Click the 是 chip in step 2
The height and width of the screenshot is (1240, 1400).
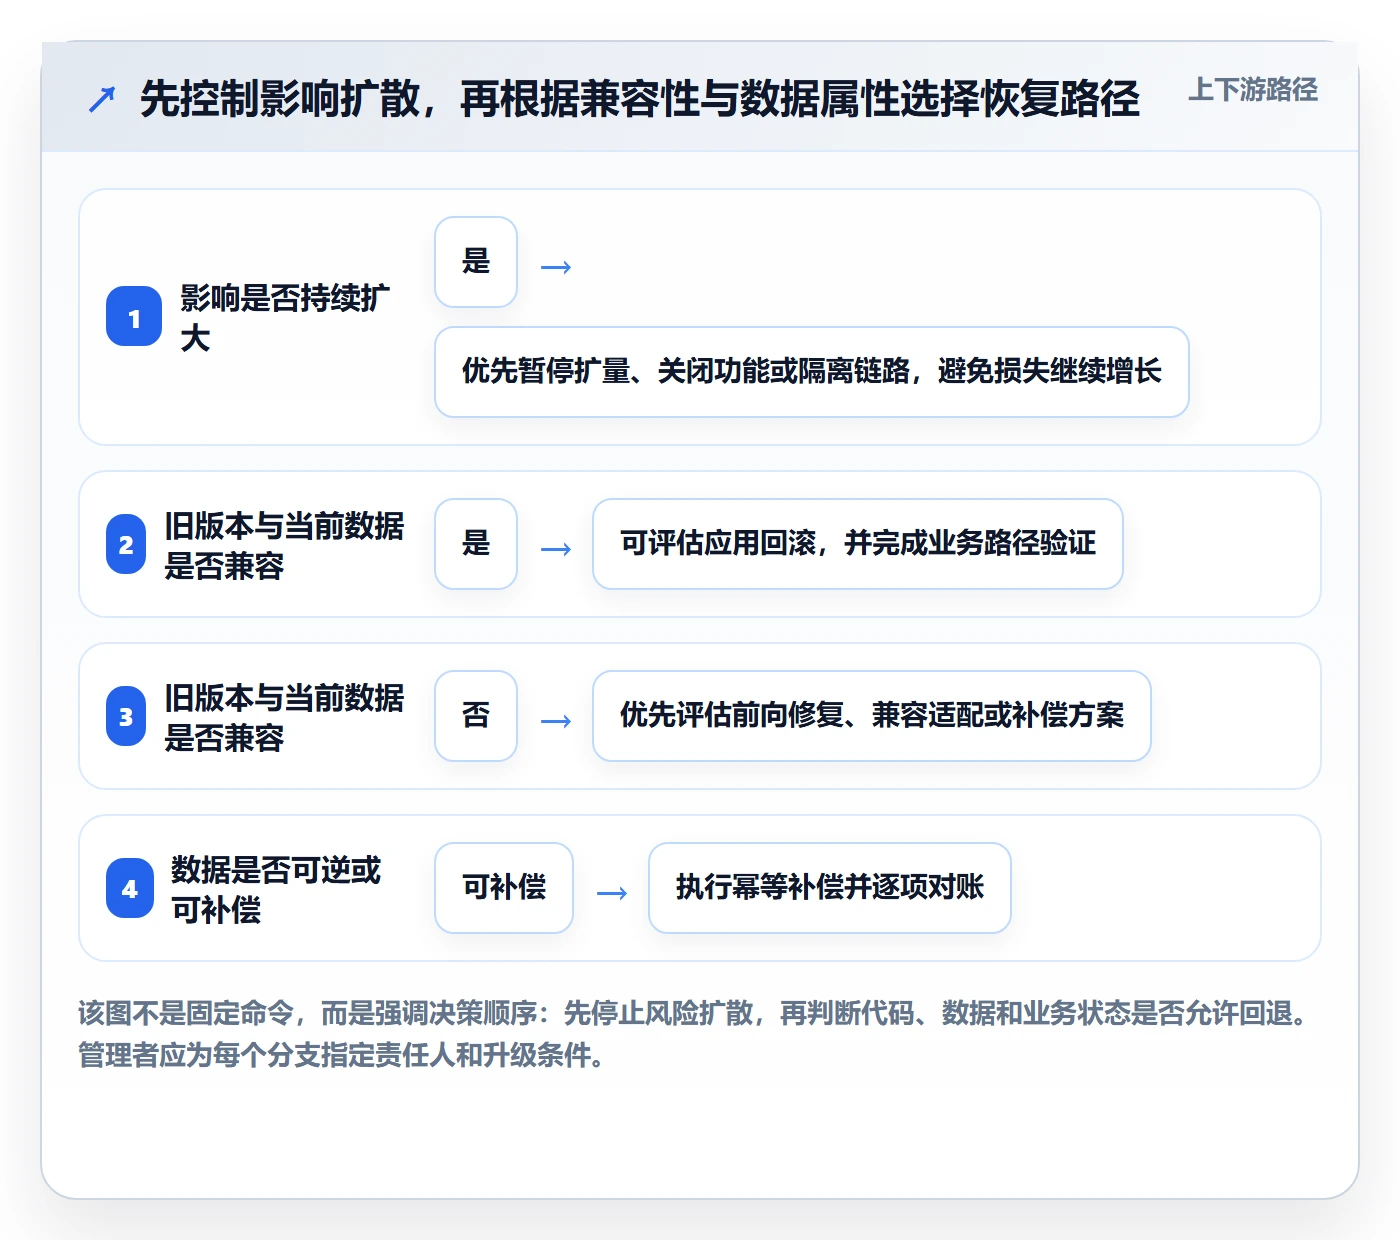click(x=476, y=544)
